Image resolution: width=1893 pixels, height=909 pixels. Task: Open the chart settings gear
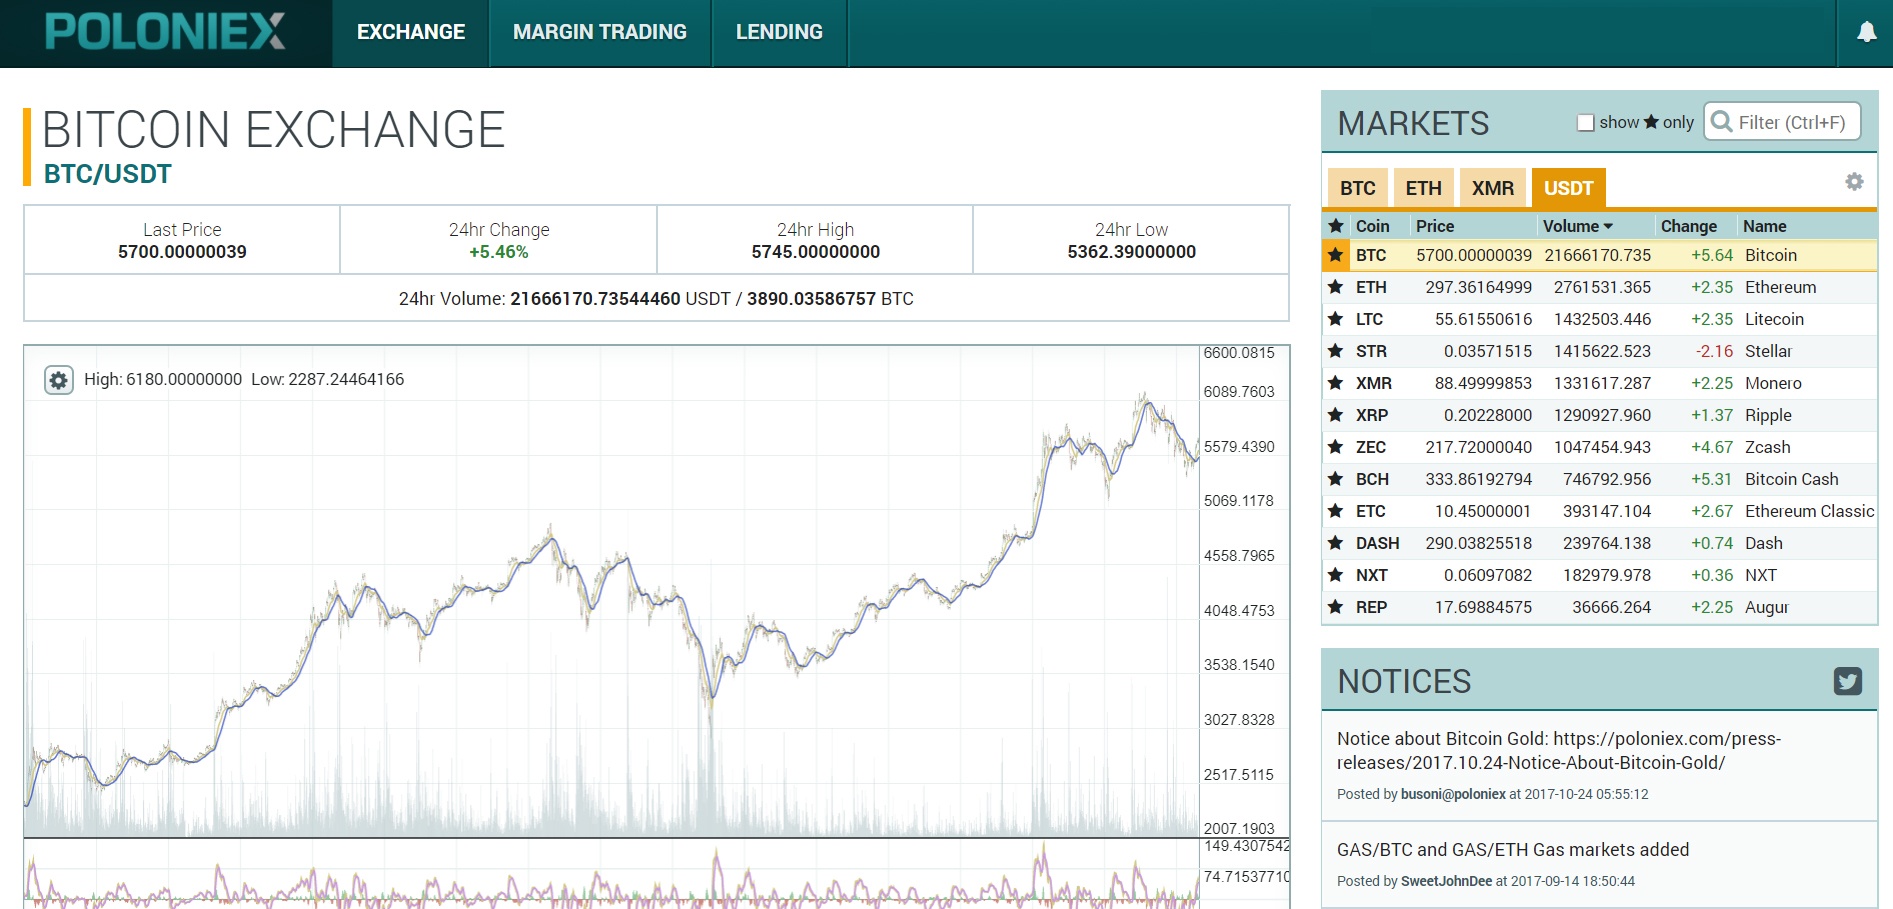59,380
